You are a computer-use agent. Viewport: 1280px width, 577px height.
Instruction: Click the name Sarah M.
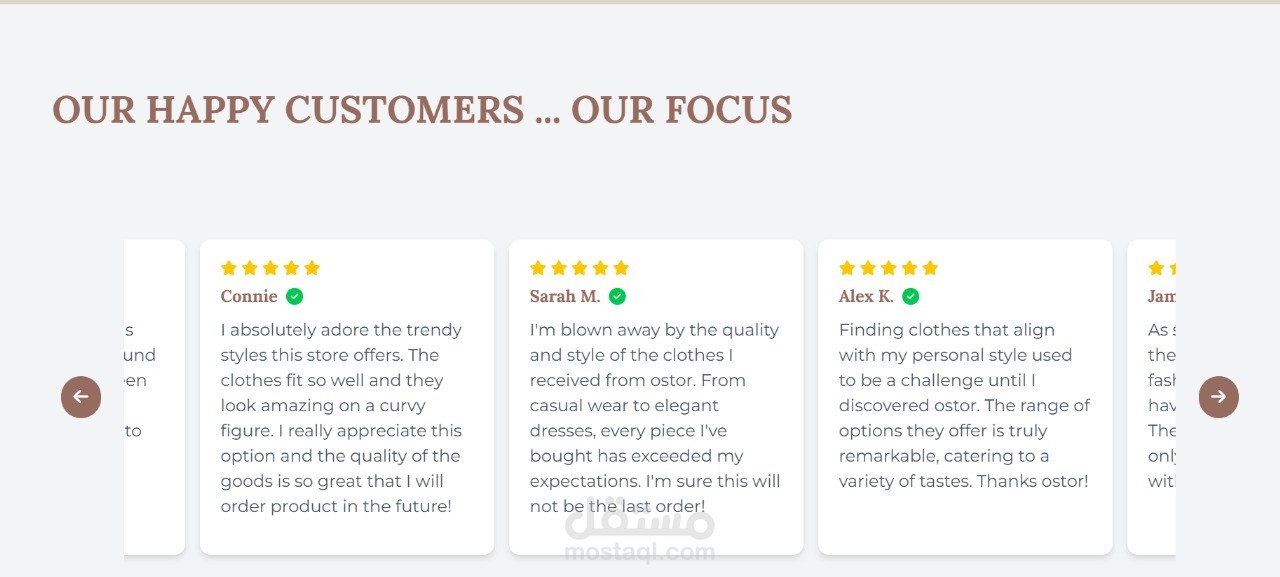[x=565, y=296]
